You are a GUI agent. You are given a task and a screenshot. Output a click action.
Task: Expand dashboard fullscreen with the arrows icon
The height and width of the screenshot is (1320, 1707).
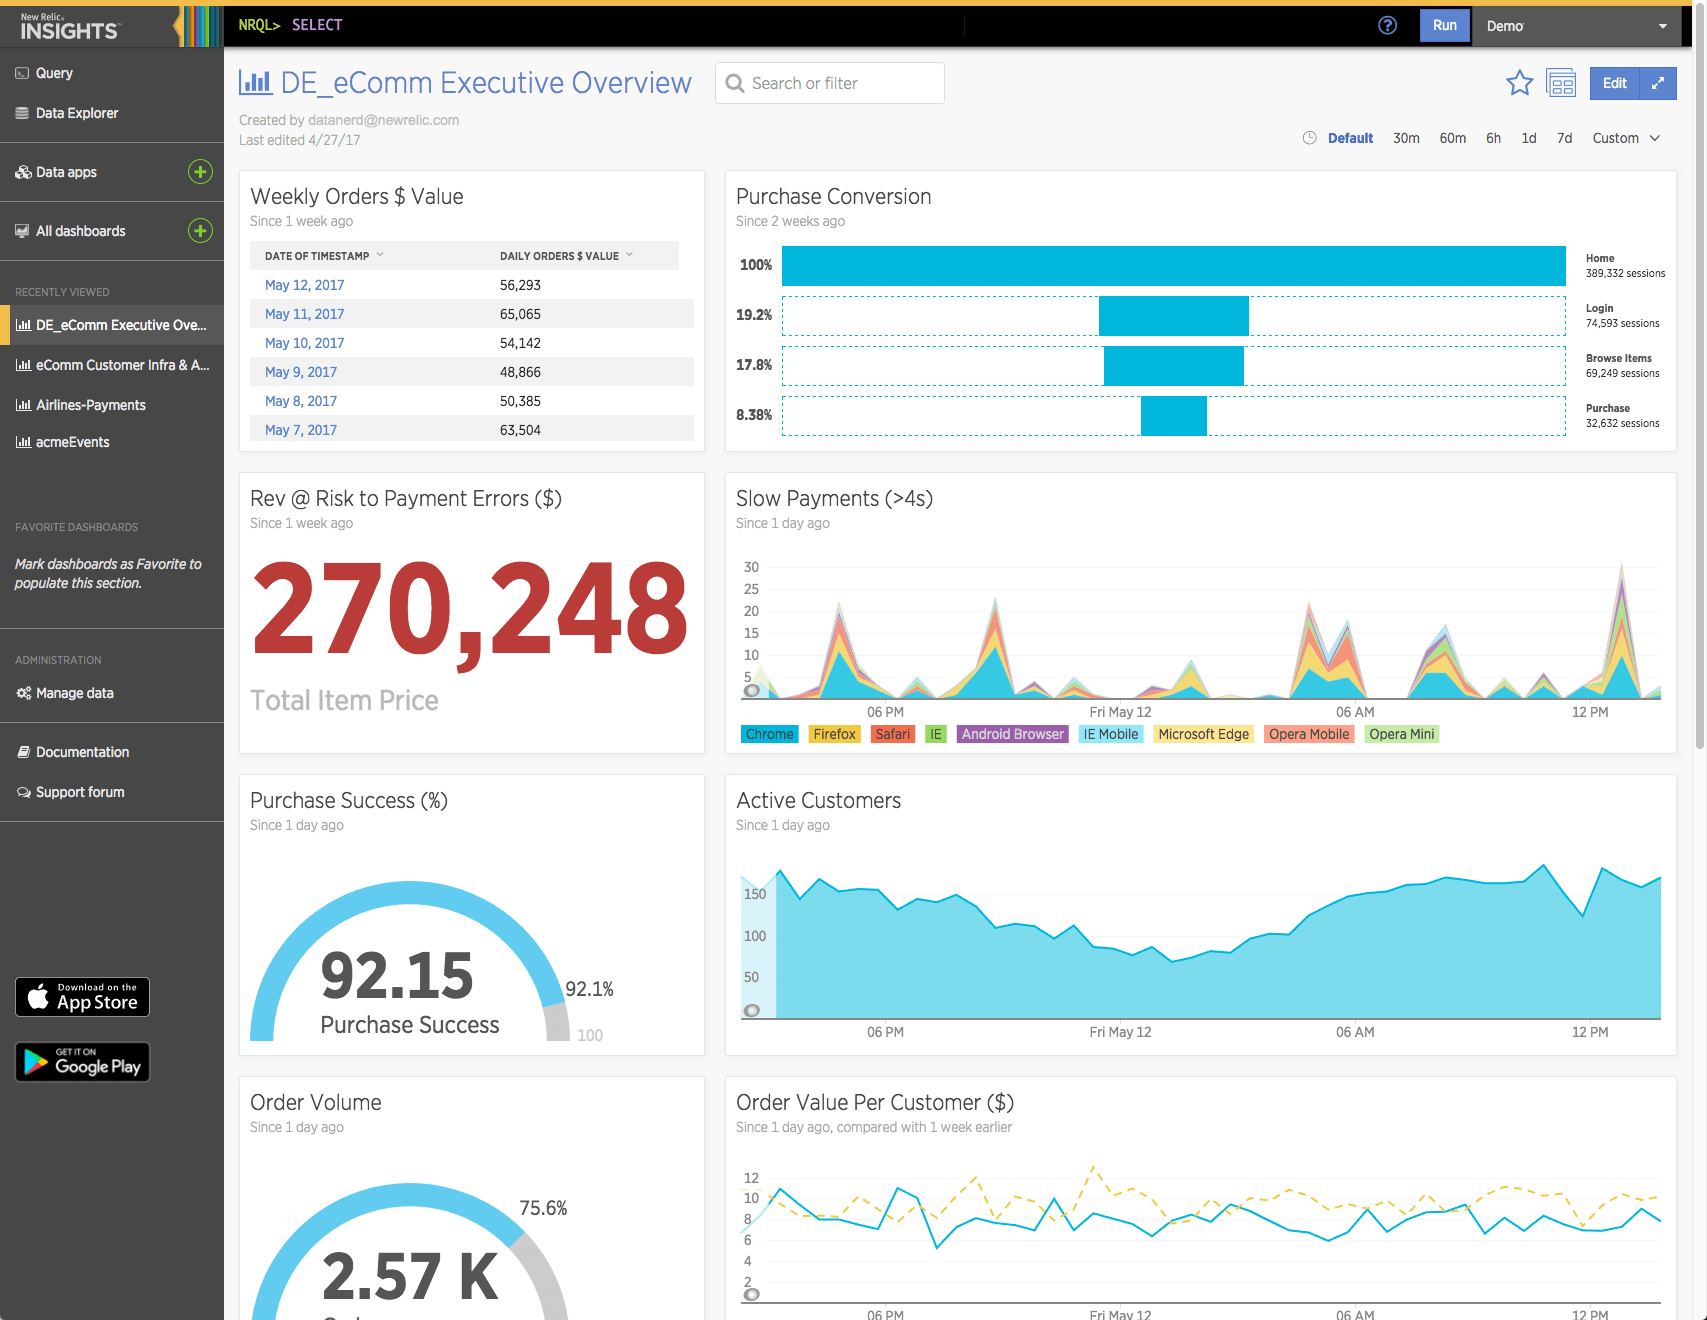point(1660,83)
